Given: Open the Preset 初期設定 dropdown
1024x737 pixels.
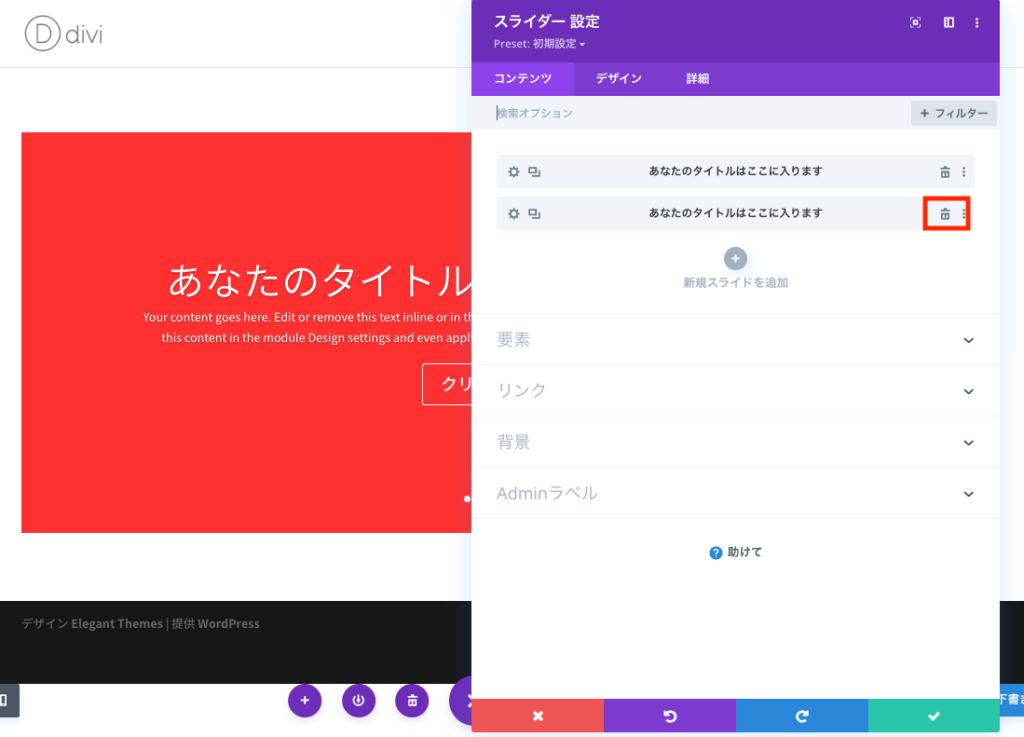Looking at the screenshot, I should pos(540,44).
